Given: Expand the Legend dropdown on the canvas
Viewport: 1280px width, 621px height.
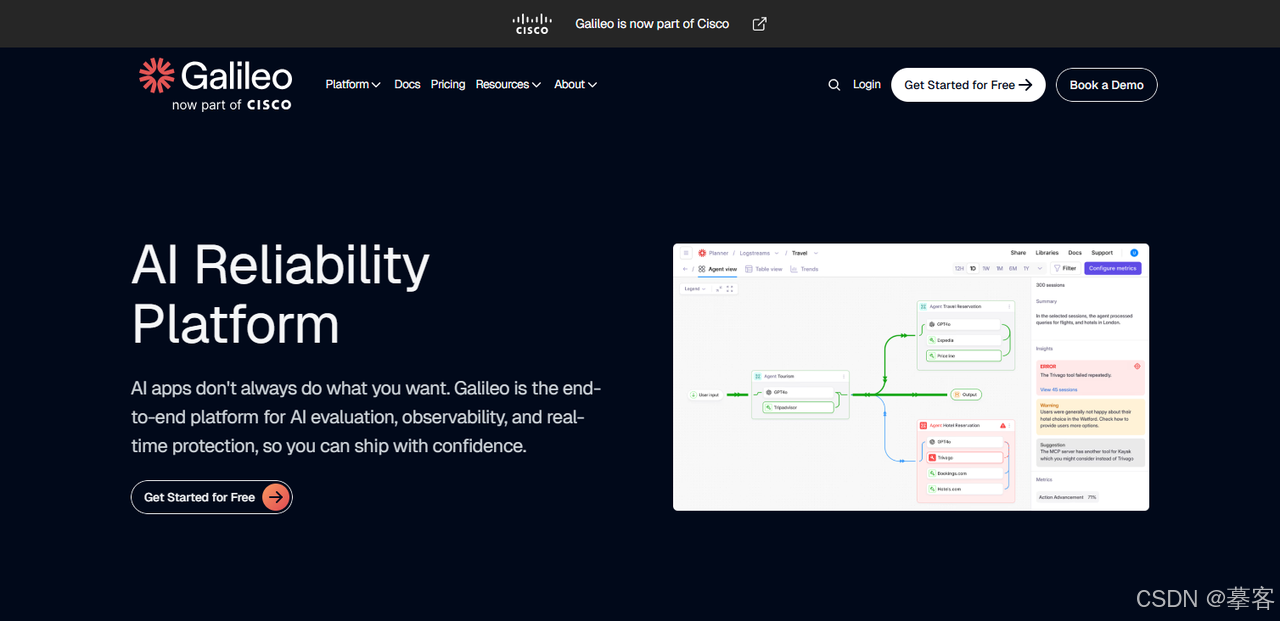Looking at the screenshot, I should pos(695,289).
